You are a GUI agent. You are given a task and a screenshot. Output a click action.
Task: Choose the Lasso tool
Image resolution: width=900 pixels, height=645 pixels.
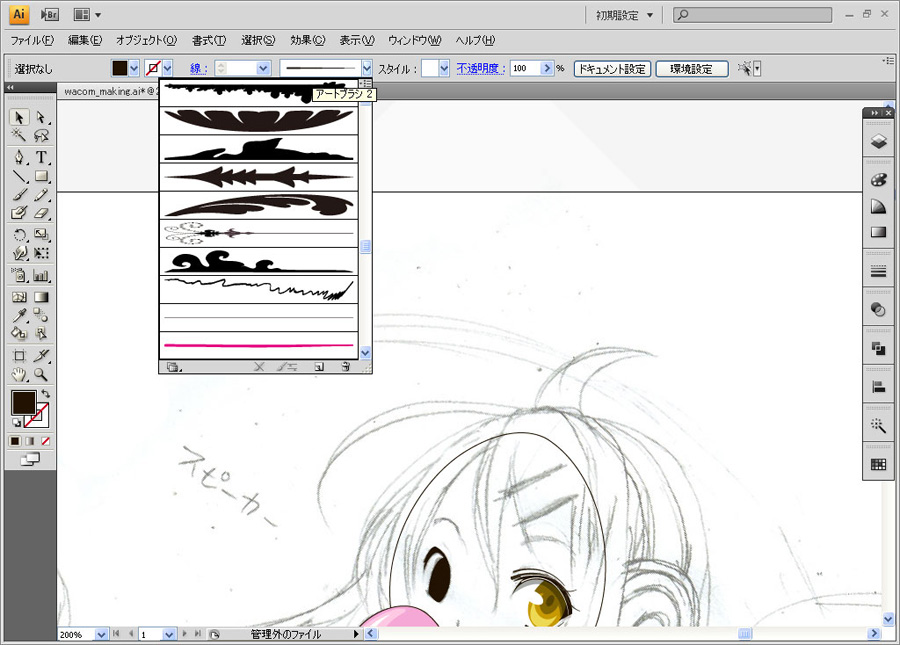[41, 135]
